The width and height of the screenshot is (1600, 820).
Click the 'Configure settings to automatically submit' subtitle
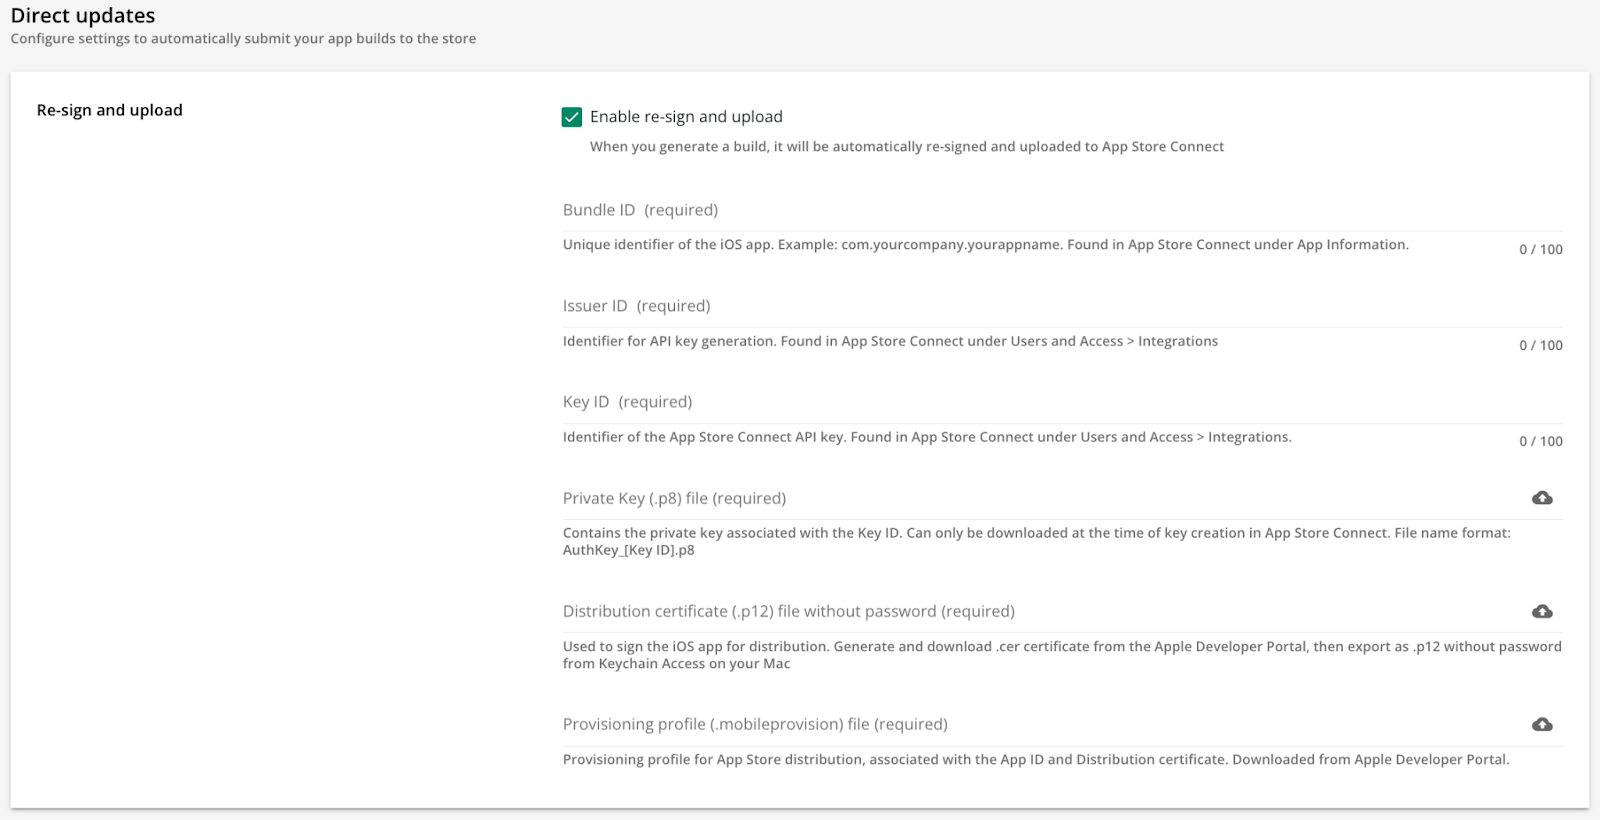243,39
